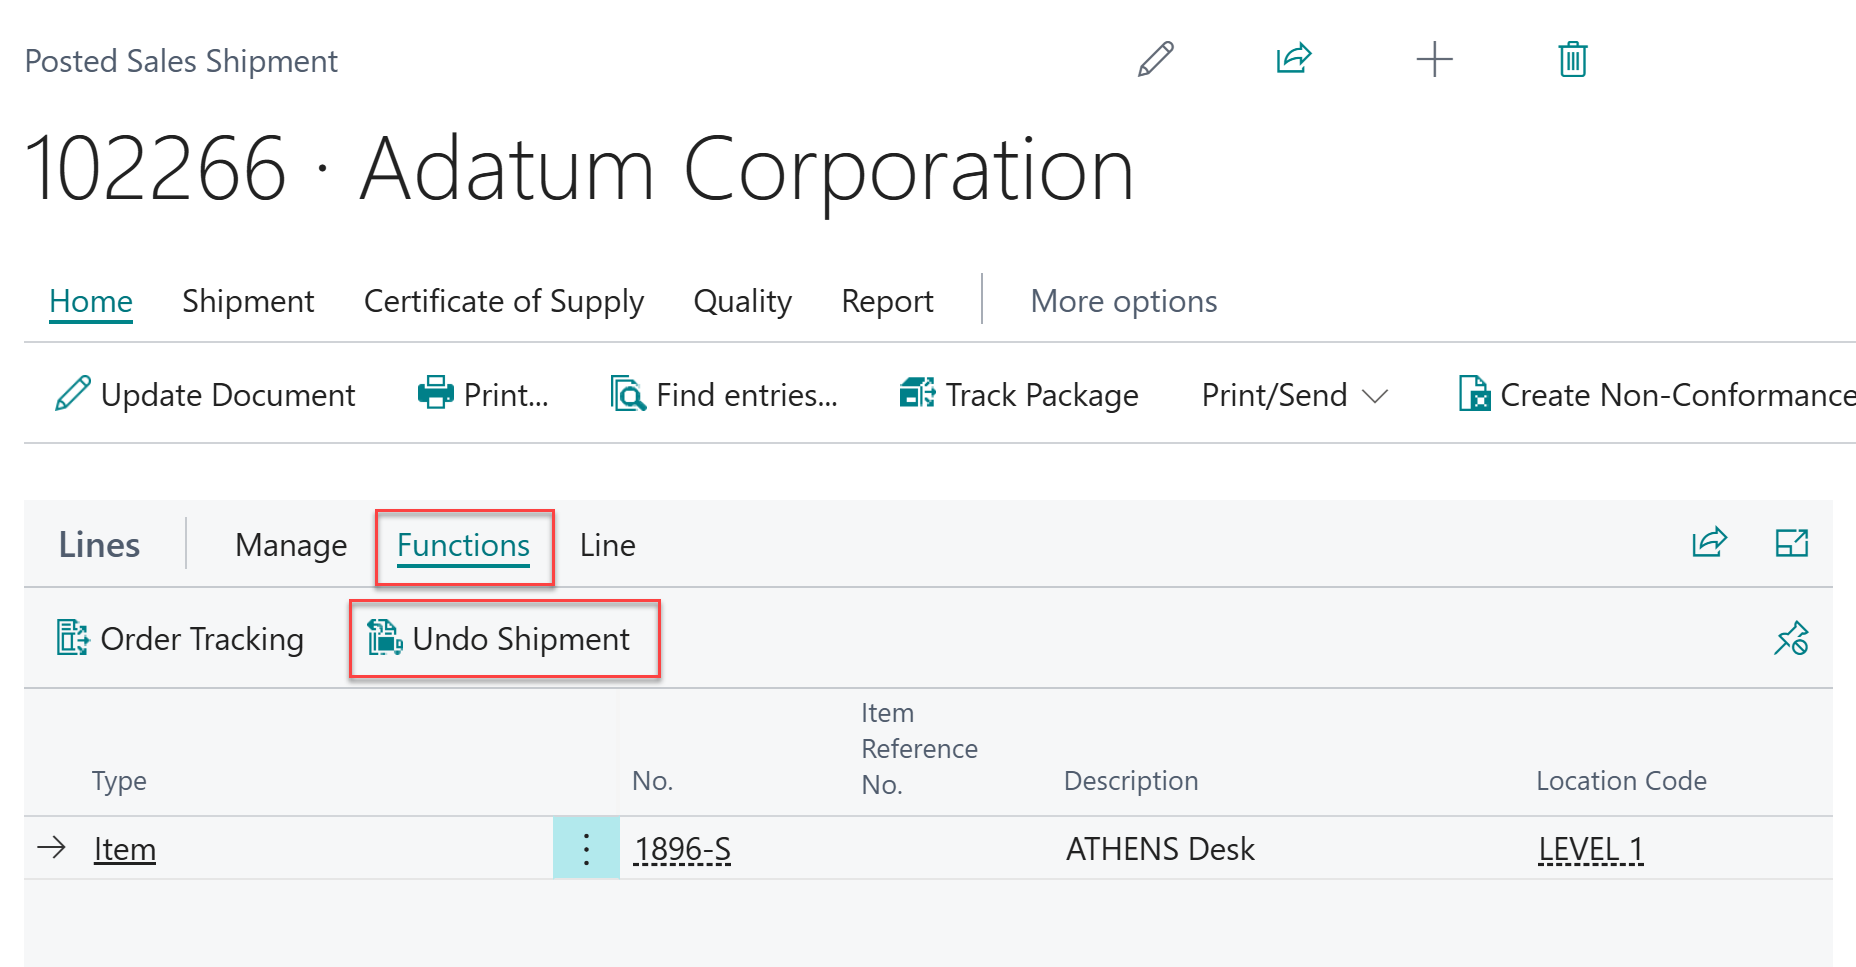Open the Shipment menu tab
Screen dimensions: 1856x967
click(248, 301)
